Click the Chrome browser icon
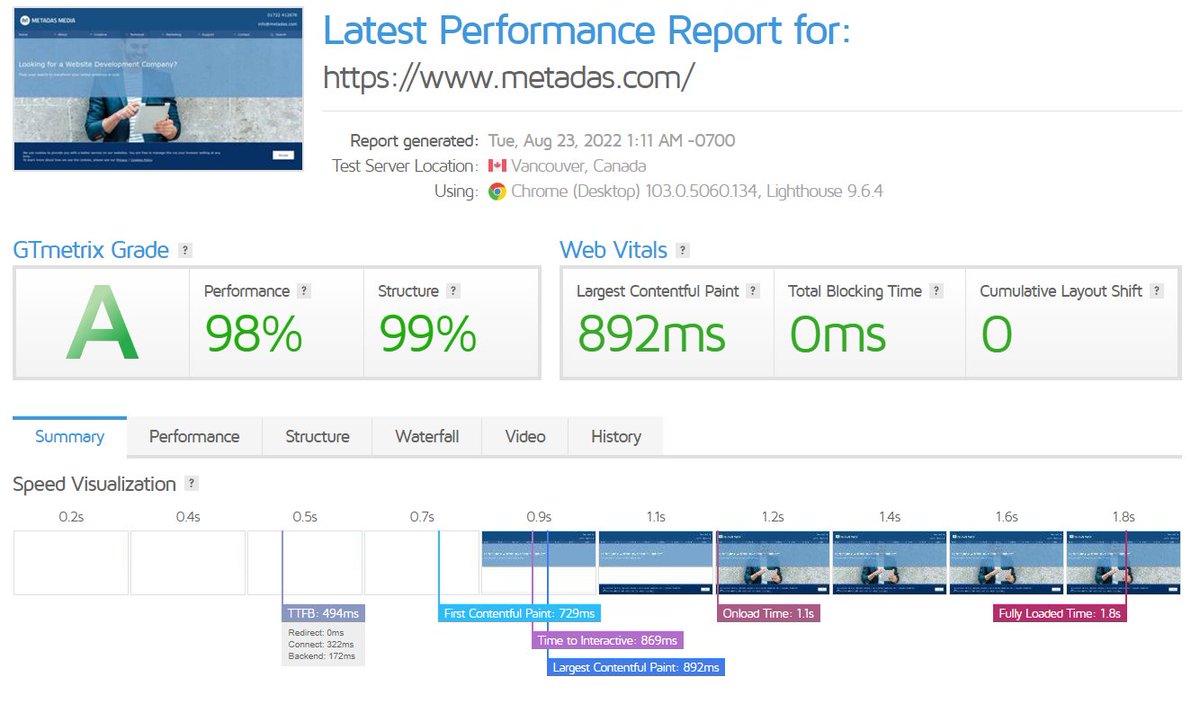1200x704 pixels. (x=497, y=191)
